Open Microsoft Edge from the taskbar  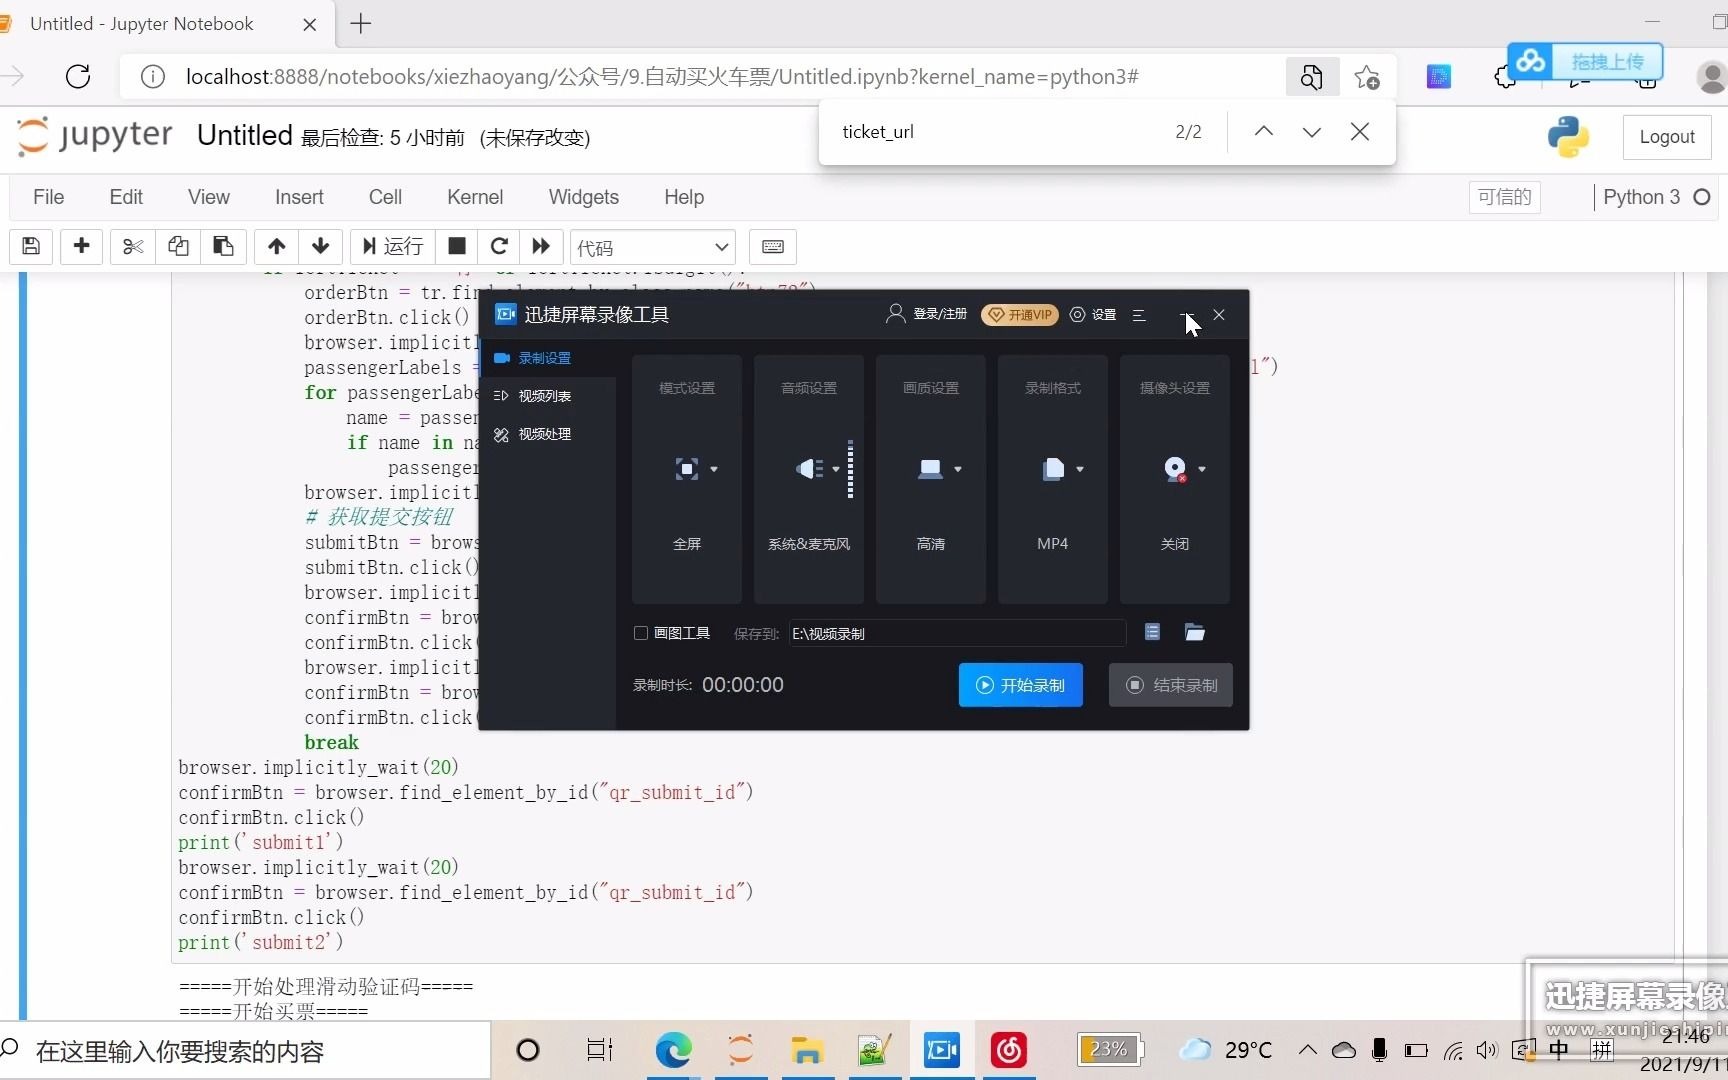point(673,1050)
